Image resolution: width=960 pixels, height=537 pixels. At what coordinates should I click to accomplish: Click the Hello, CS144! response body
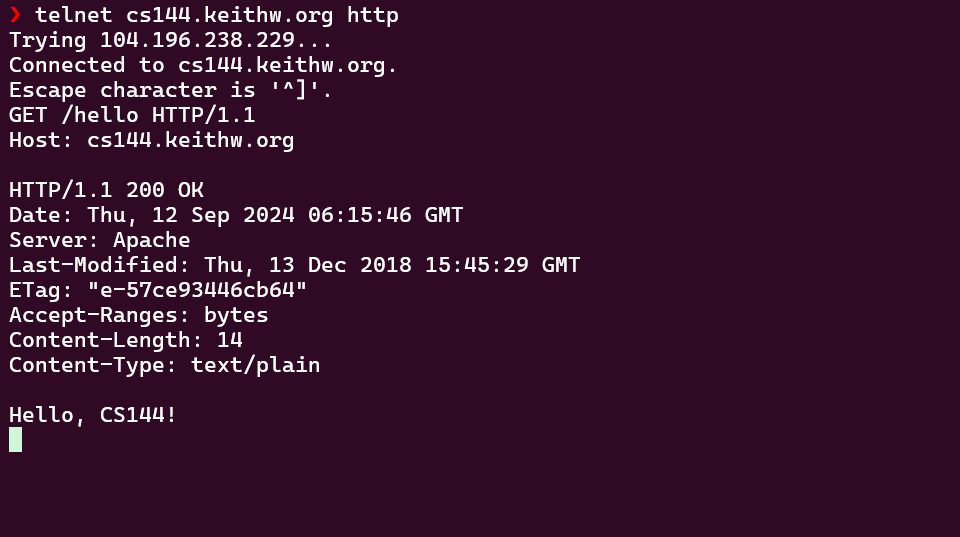click(x=93, y=415)
